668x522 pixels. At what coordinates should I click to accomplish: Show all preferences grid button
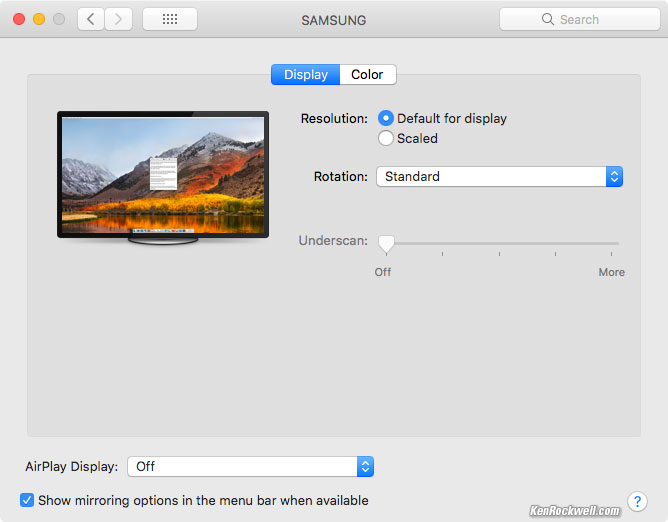point(170,19)
